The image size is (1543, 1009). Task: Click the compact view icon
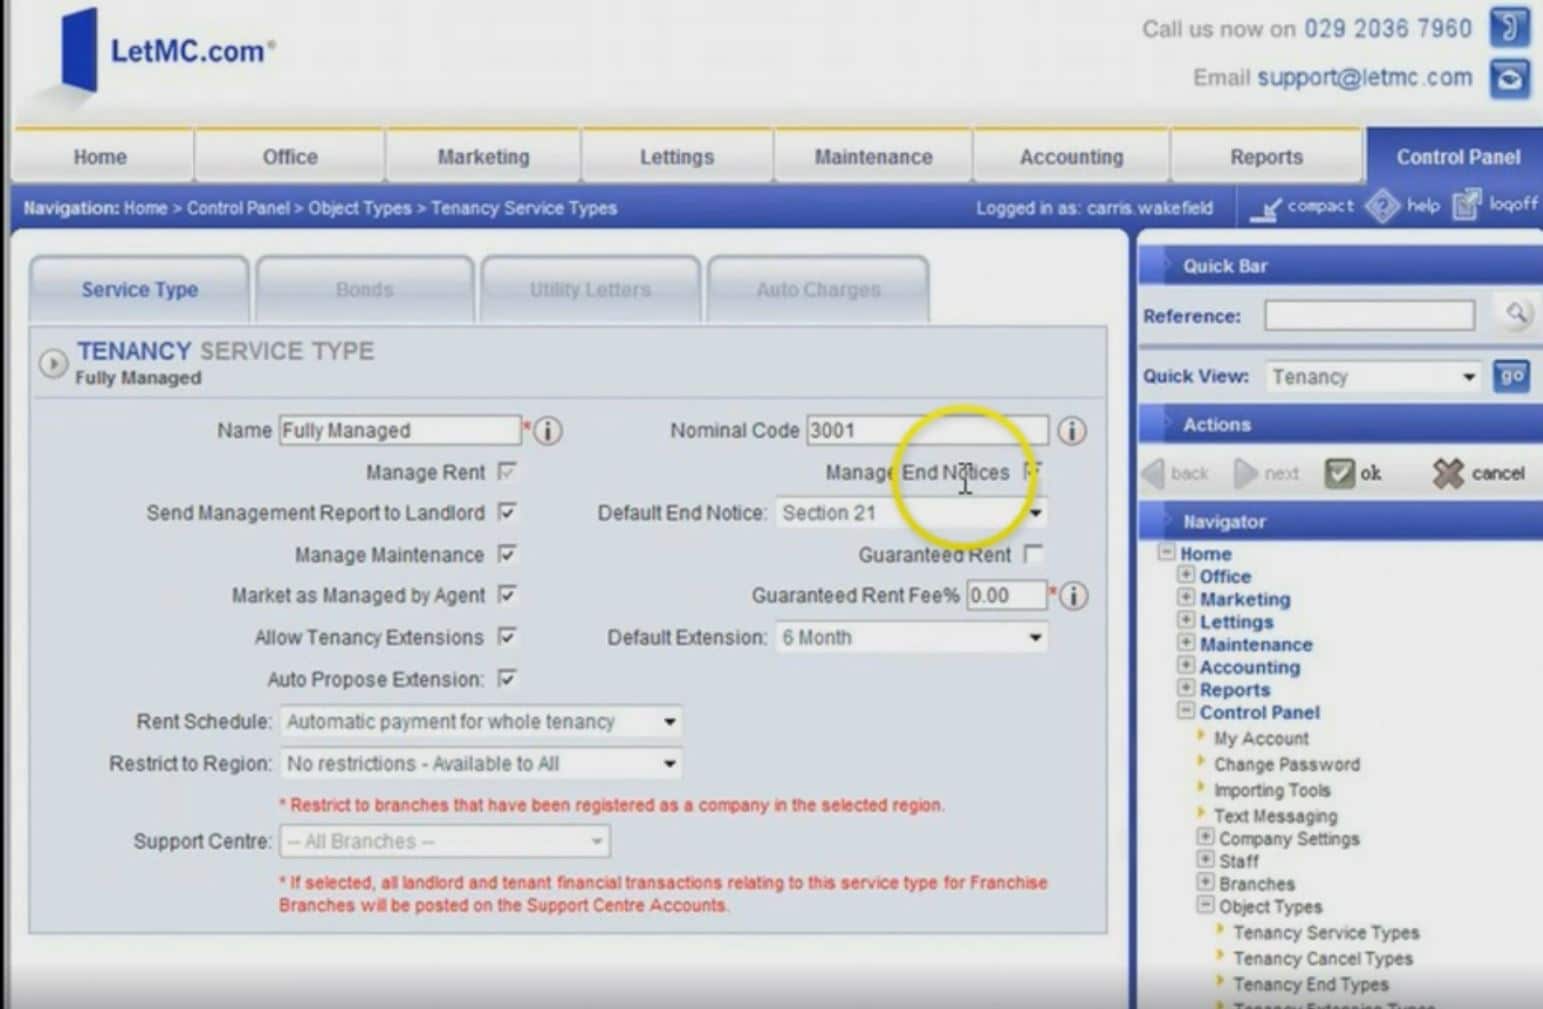pos(1268,207)
